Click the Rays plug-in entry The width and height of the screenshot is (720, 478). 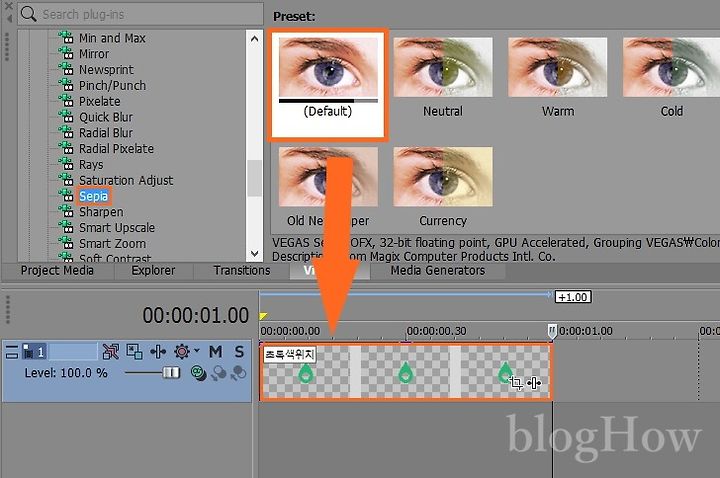91,164
